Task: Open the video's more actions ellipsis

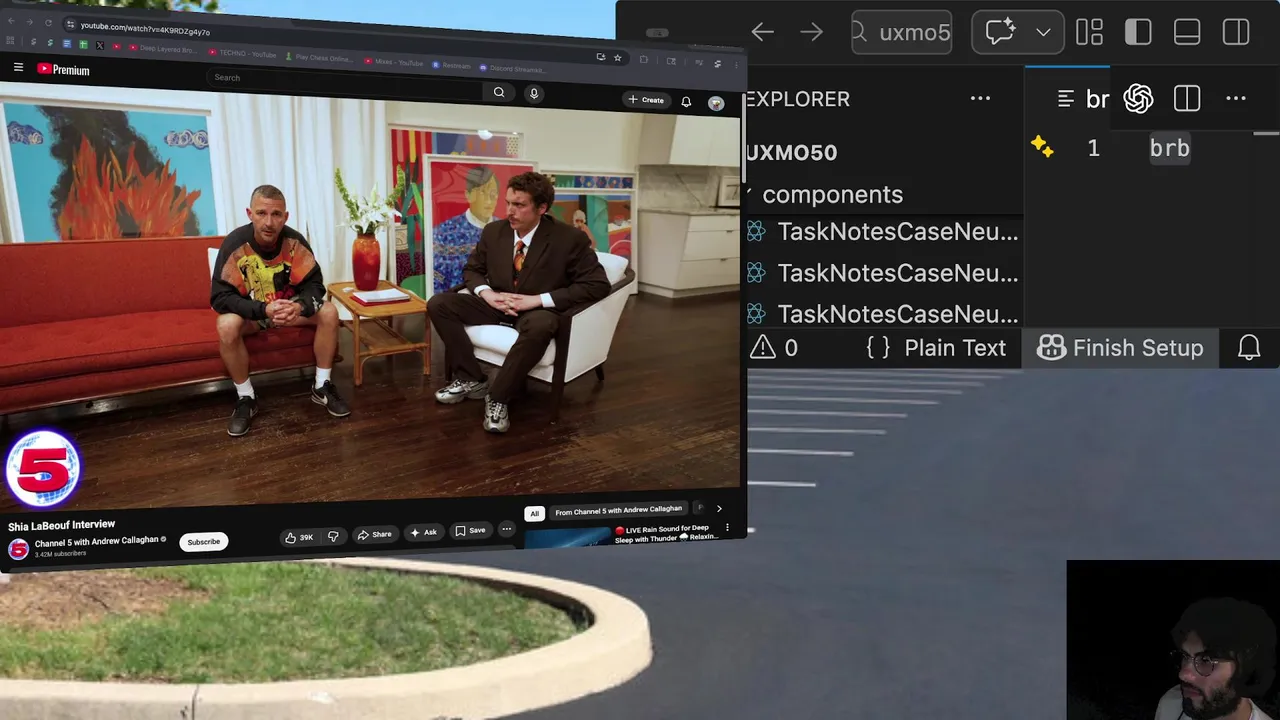Action: point(506,530)
